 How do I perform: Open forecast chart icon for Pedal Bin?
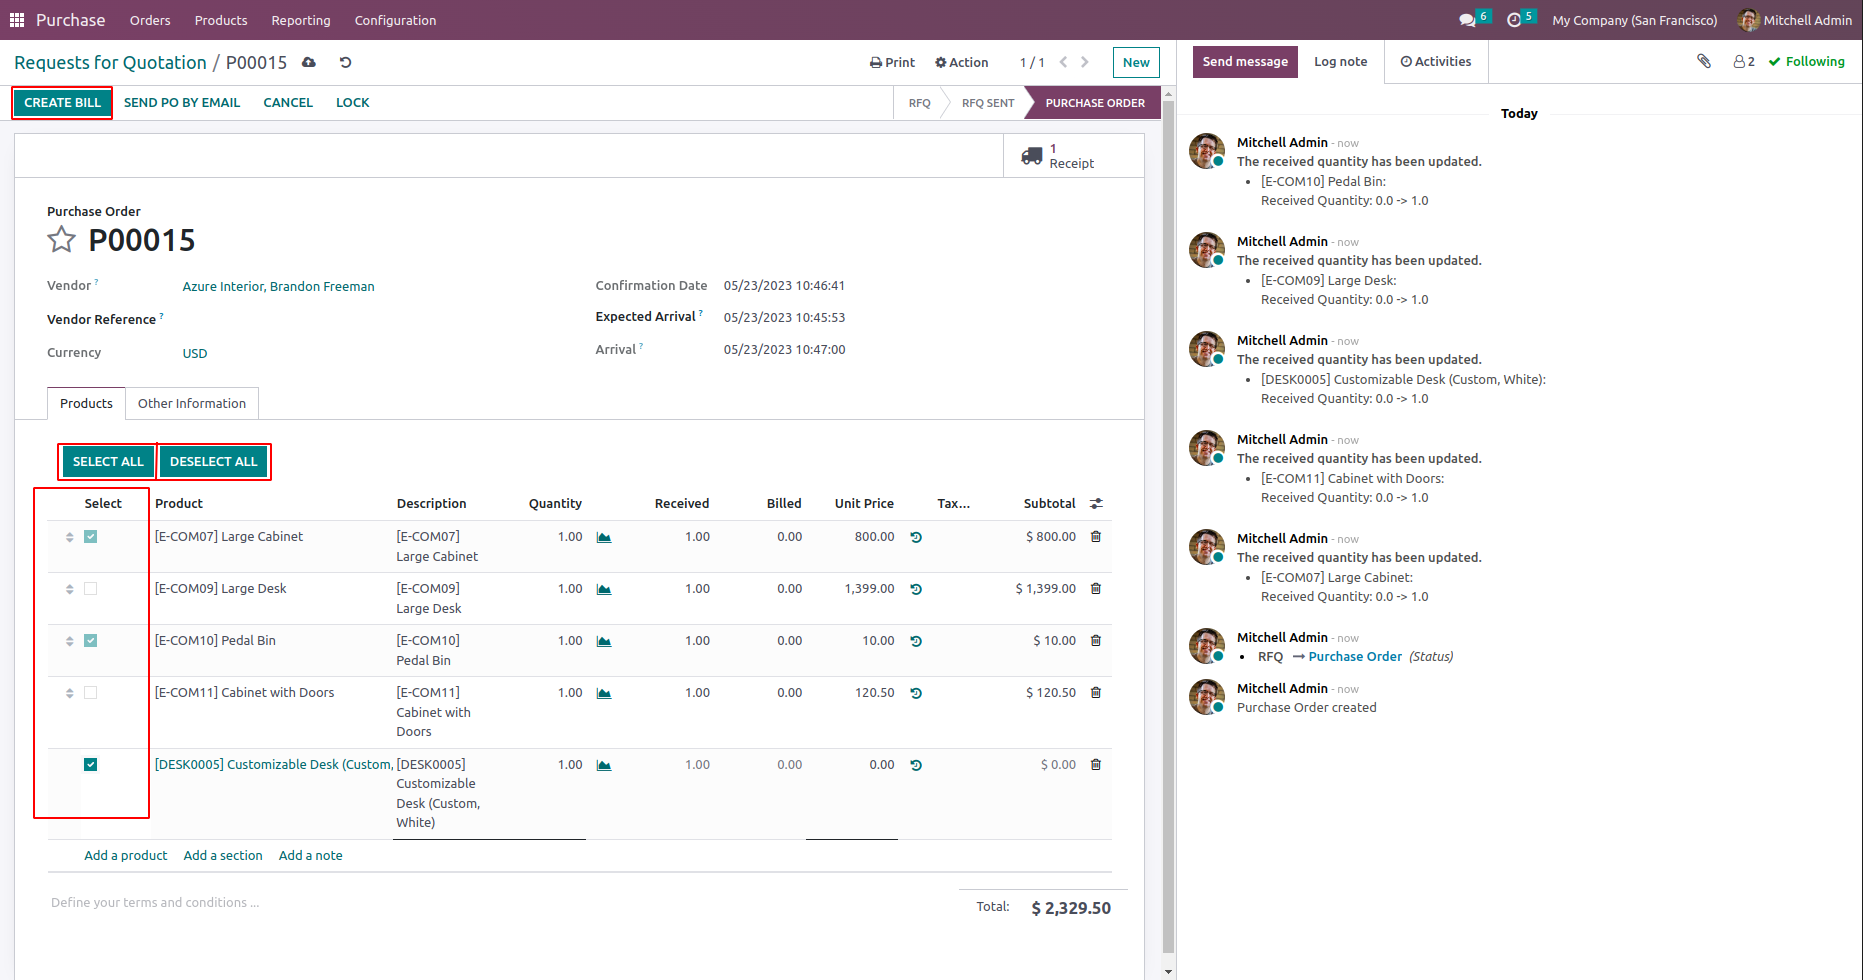pyautogui.click(x=604, y=642)
